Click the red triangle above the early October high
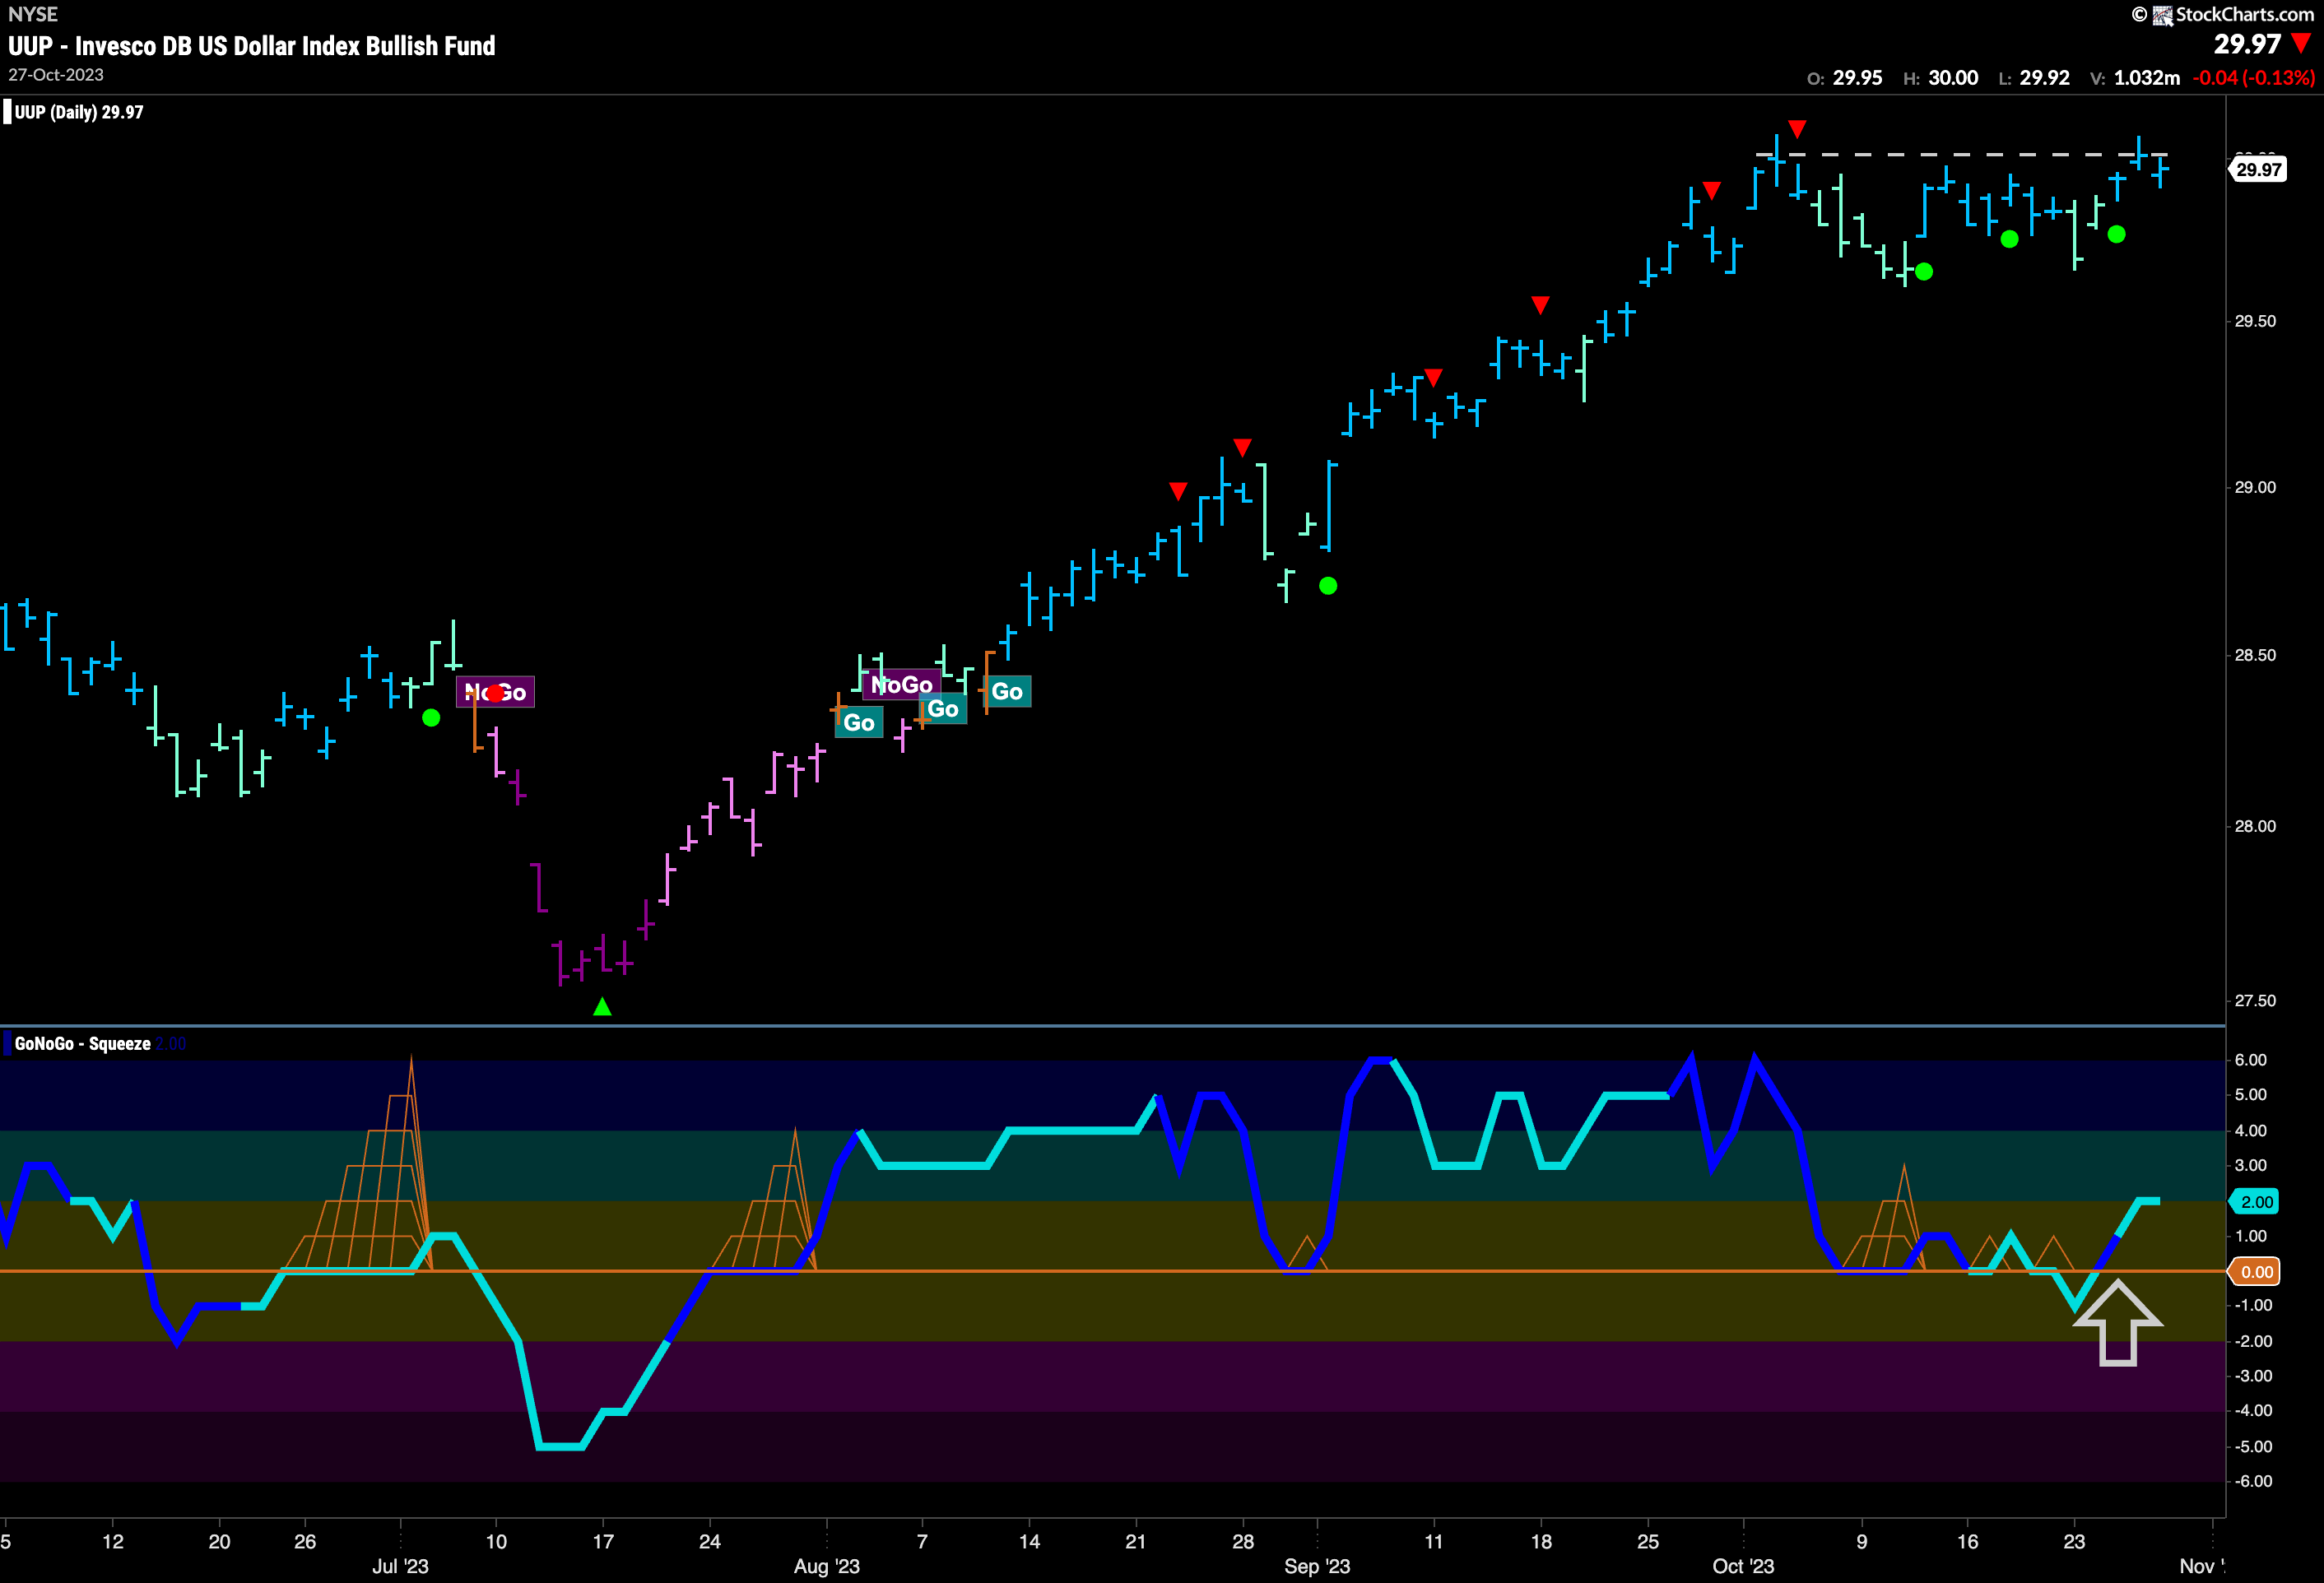2324x1583 pixels. [1797, 129]
